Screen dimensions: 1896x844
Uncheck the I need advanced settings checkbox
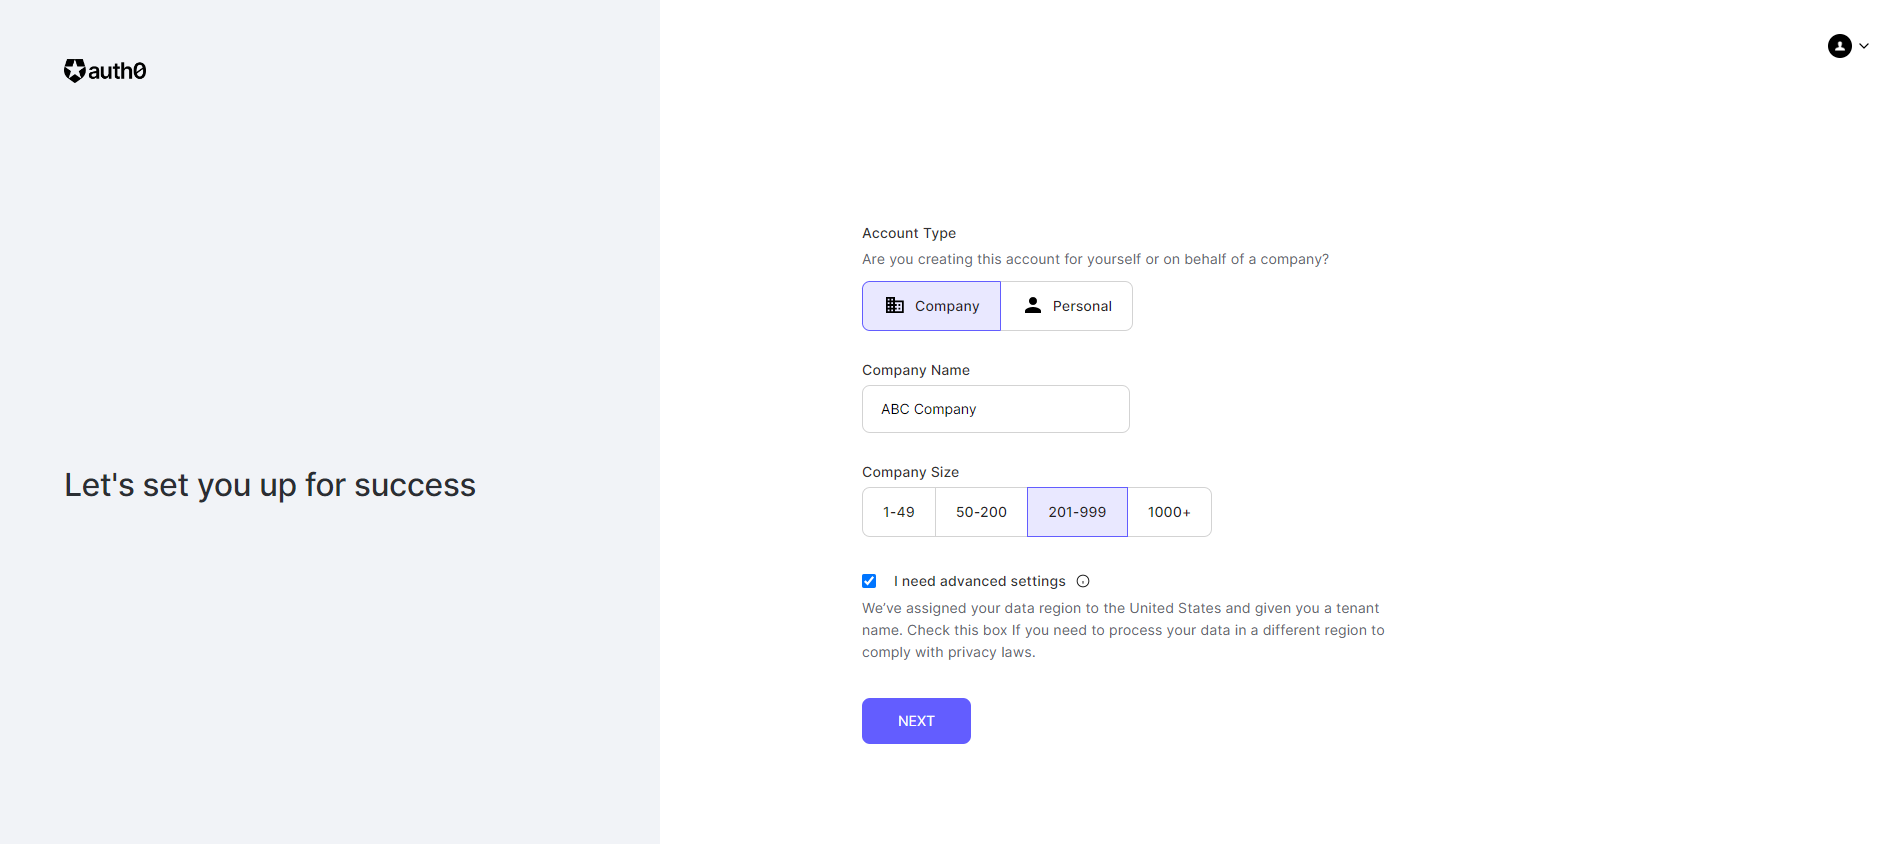[869, 581]
